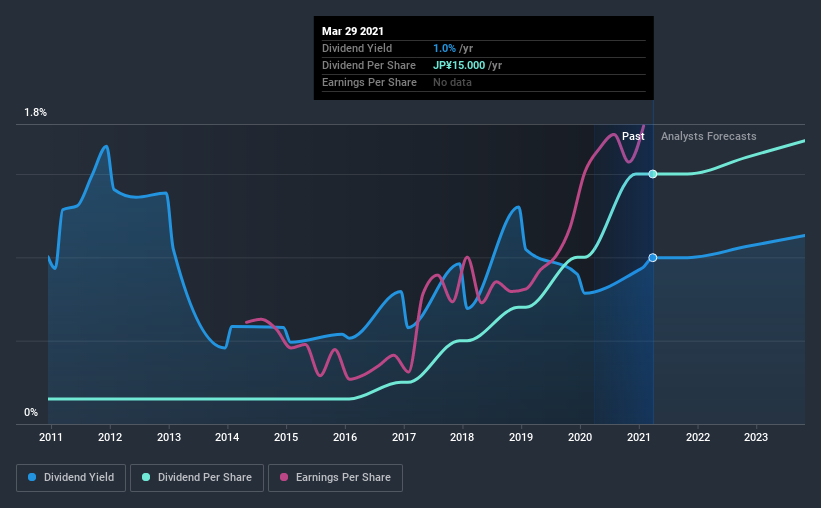The width and height of the screenshot is (821, 508).
Task: Click the Analysts Forecasts label
Action: pyautogui.click(x=708, y=136)
